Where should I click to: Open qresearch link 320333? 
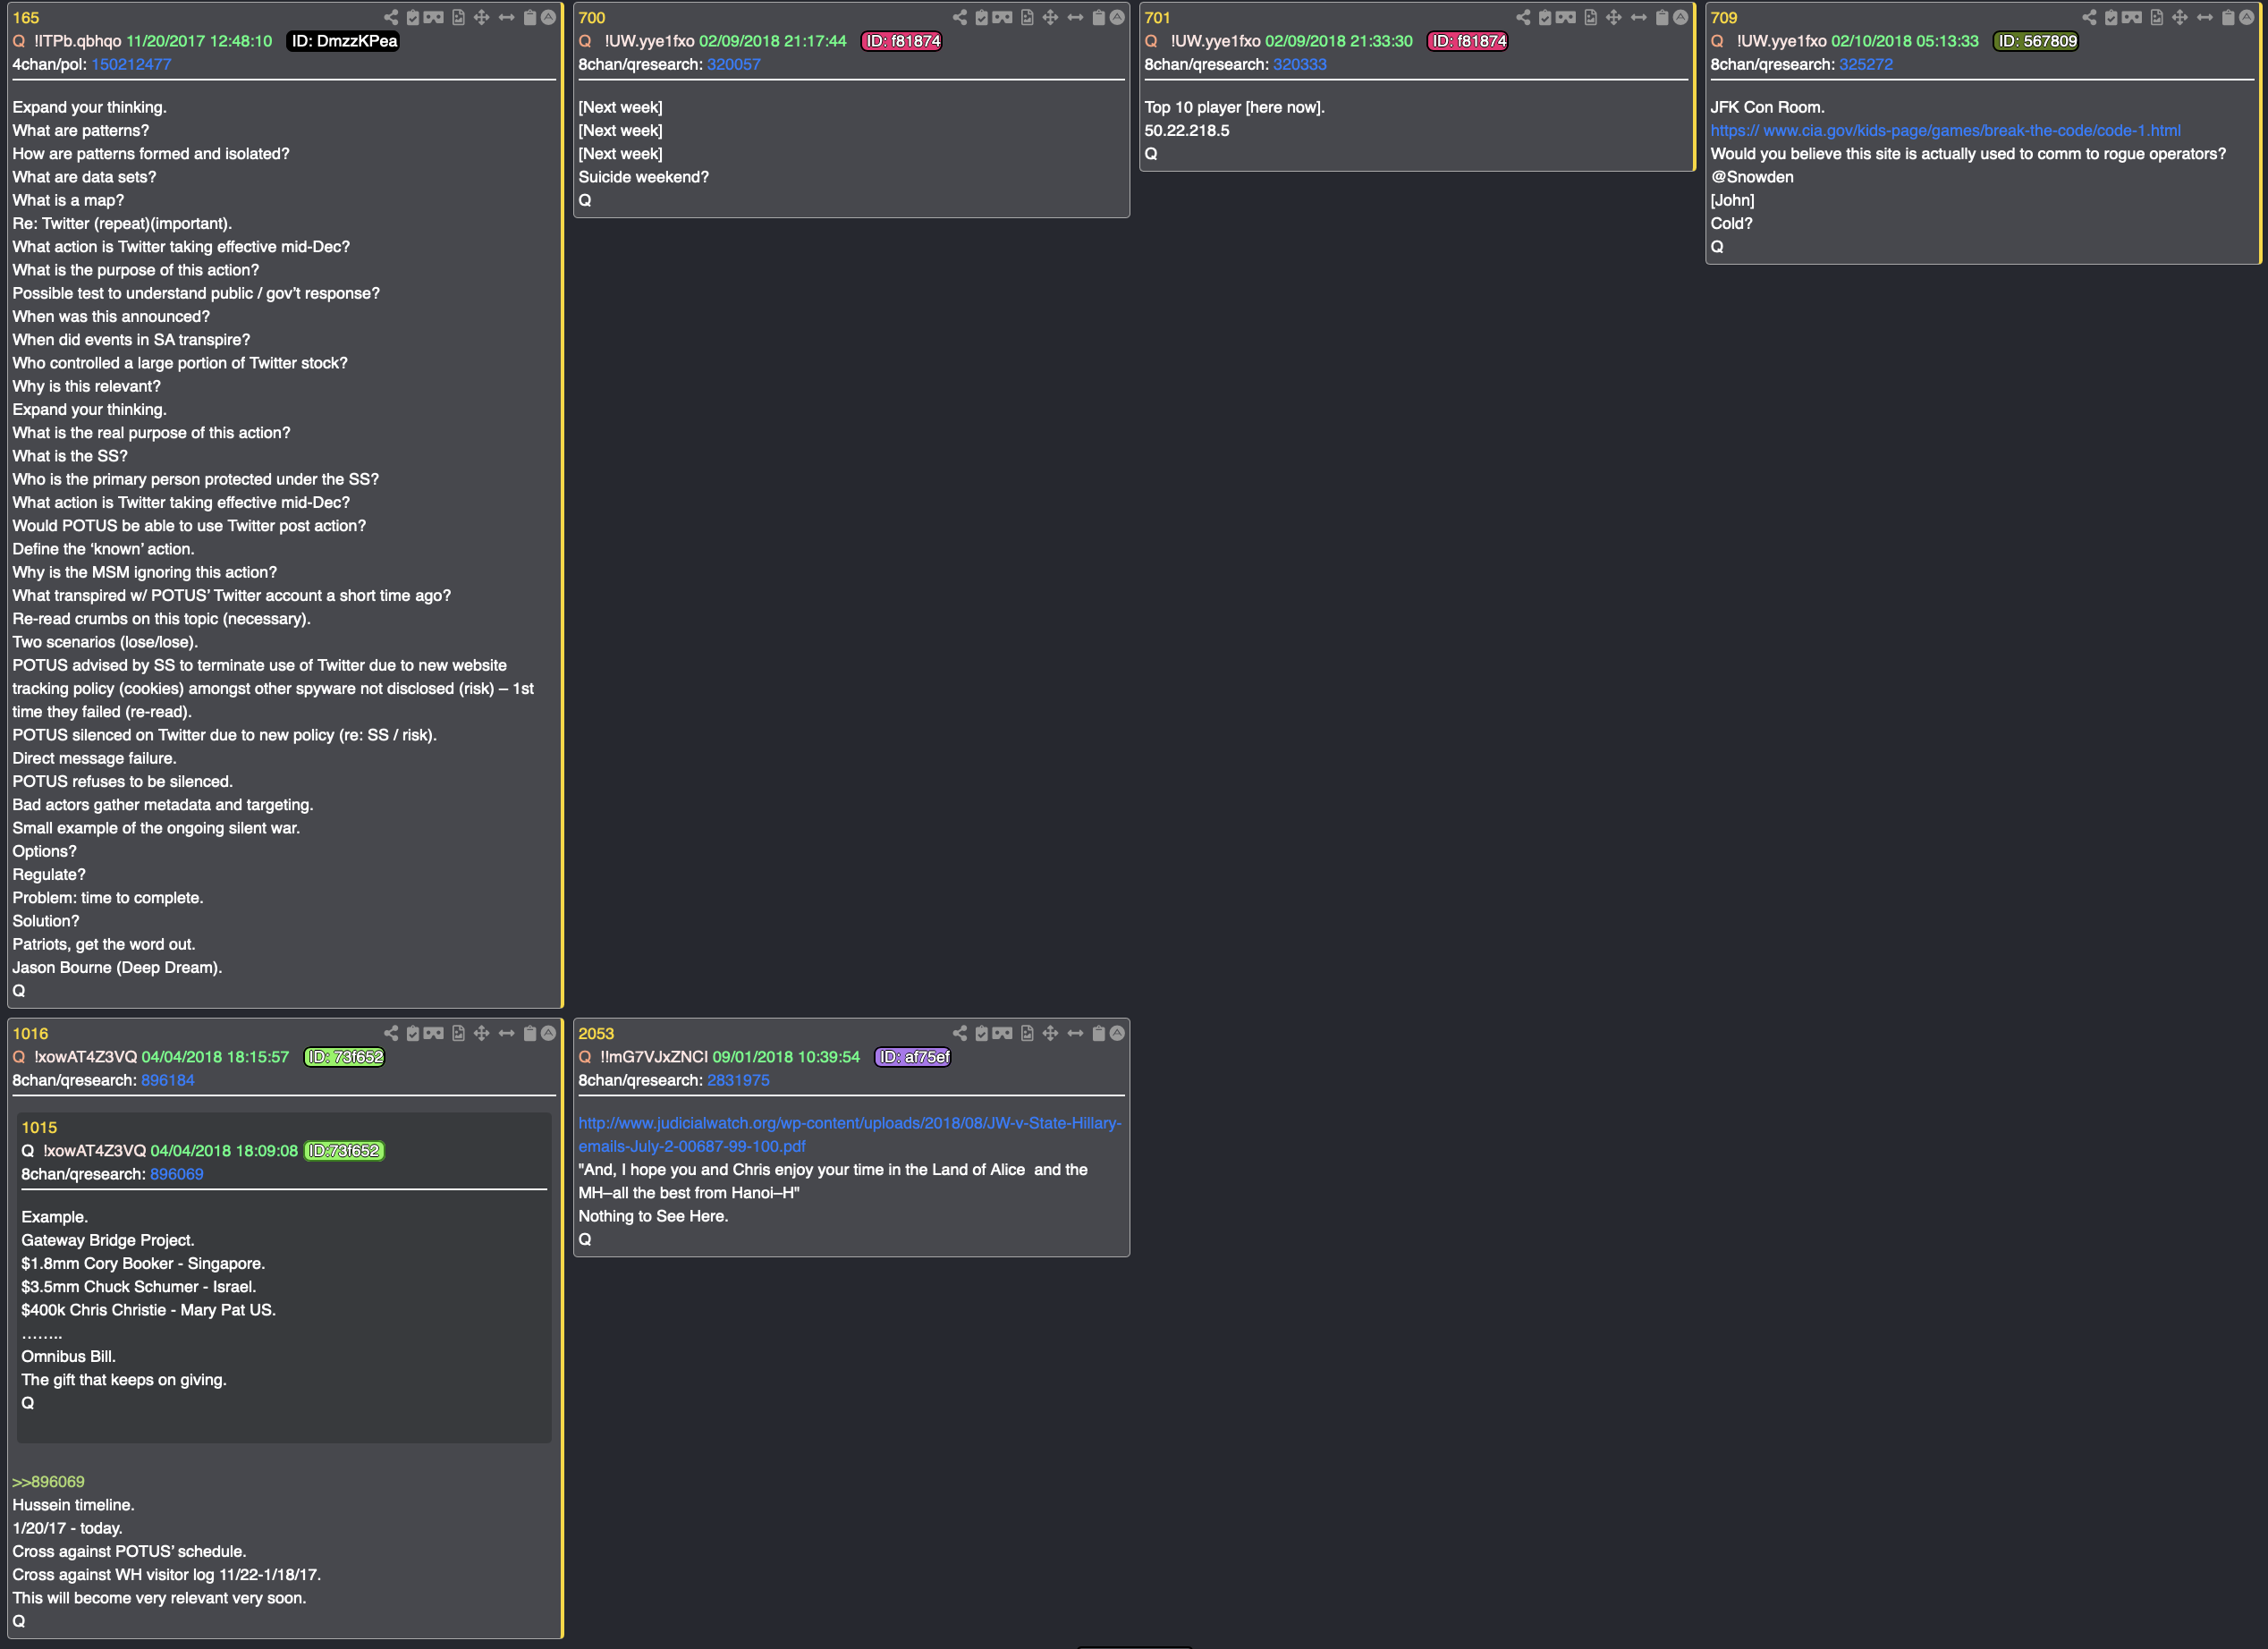coord(1300,64)
